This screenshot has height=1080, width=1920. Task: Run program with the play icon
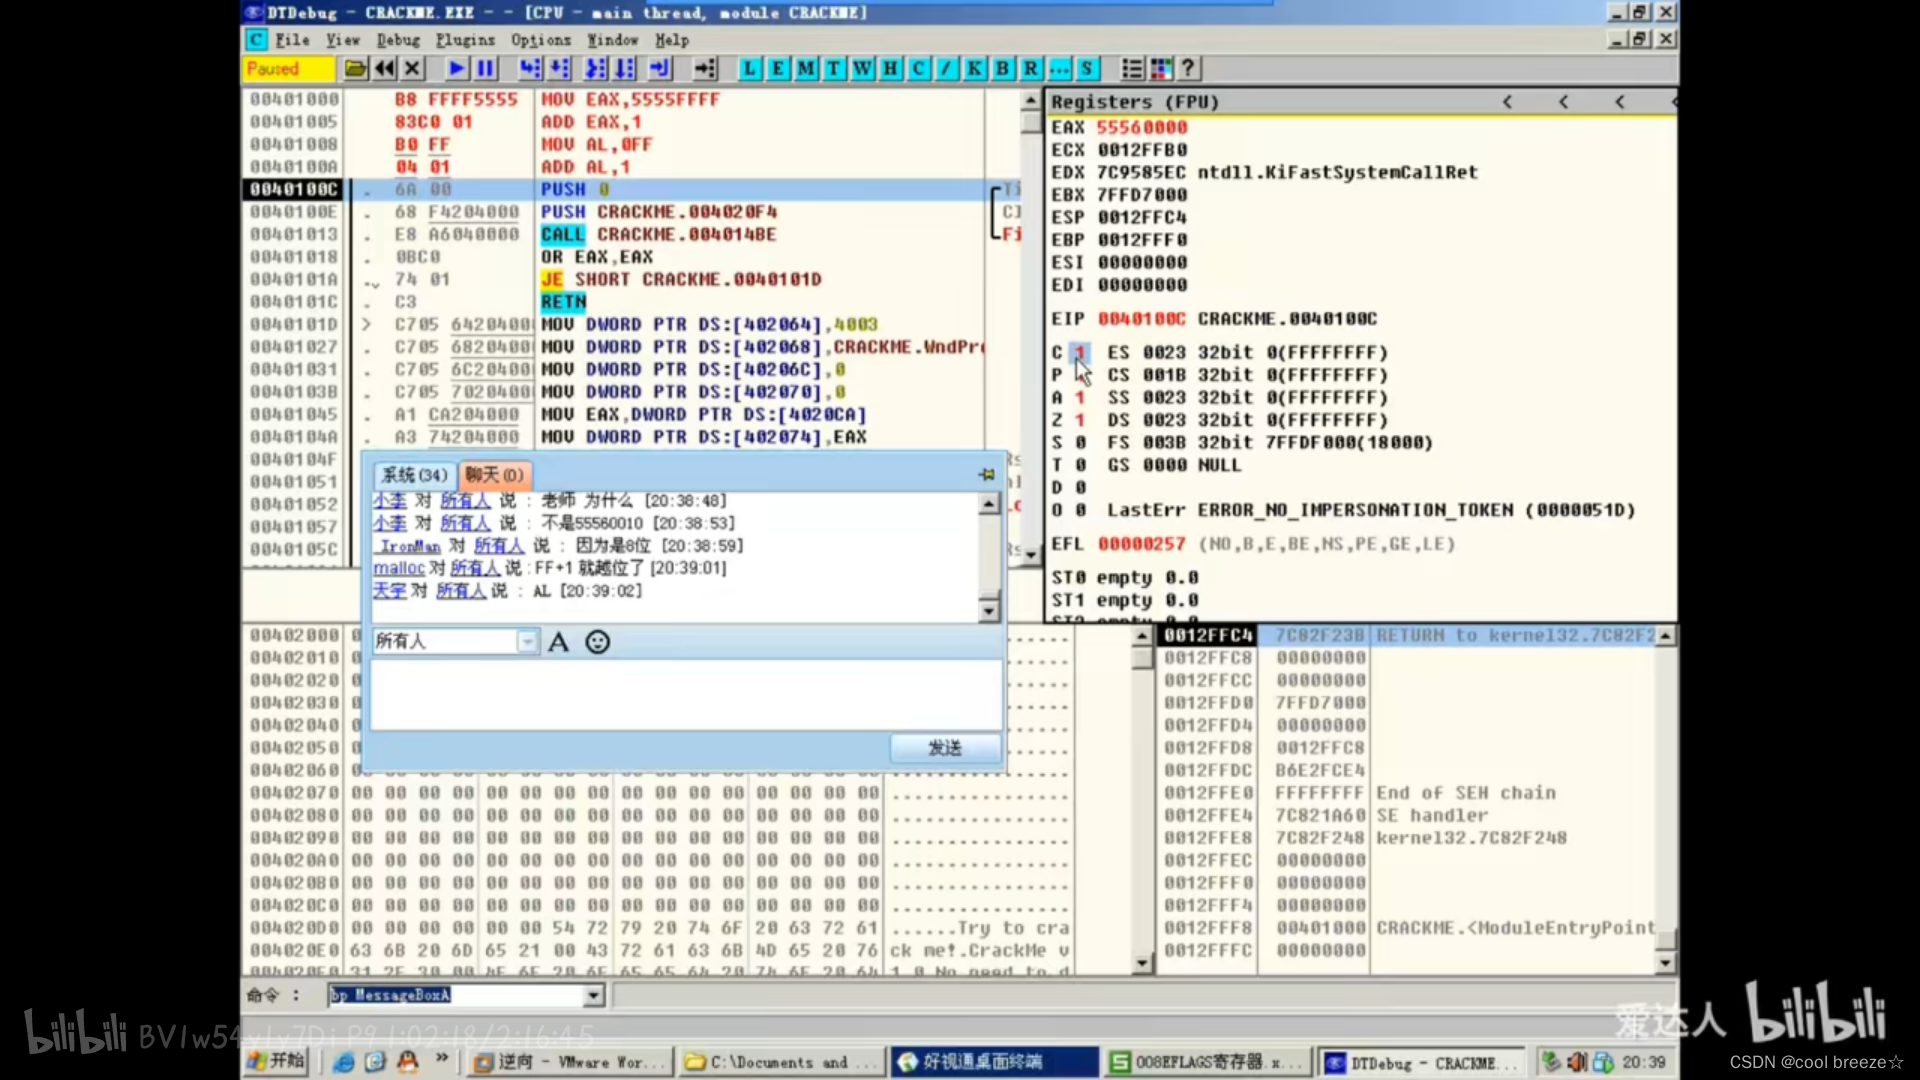(457, 69)
